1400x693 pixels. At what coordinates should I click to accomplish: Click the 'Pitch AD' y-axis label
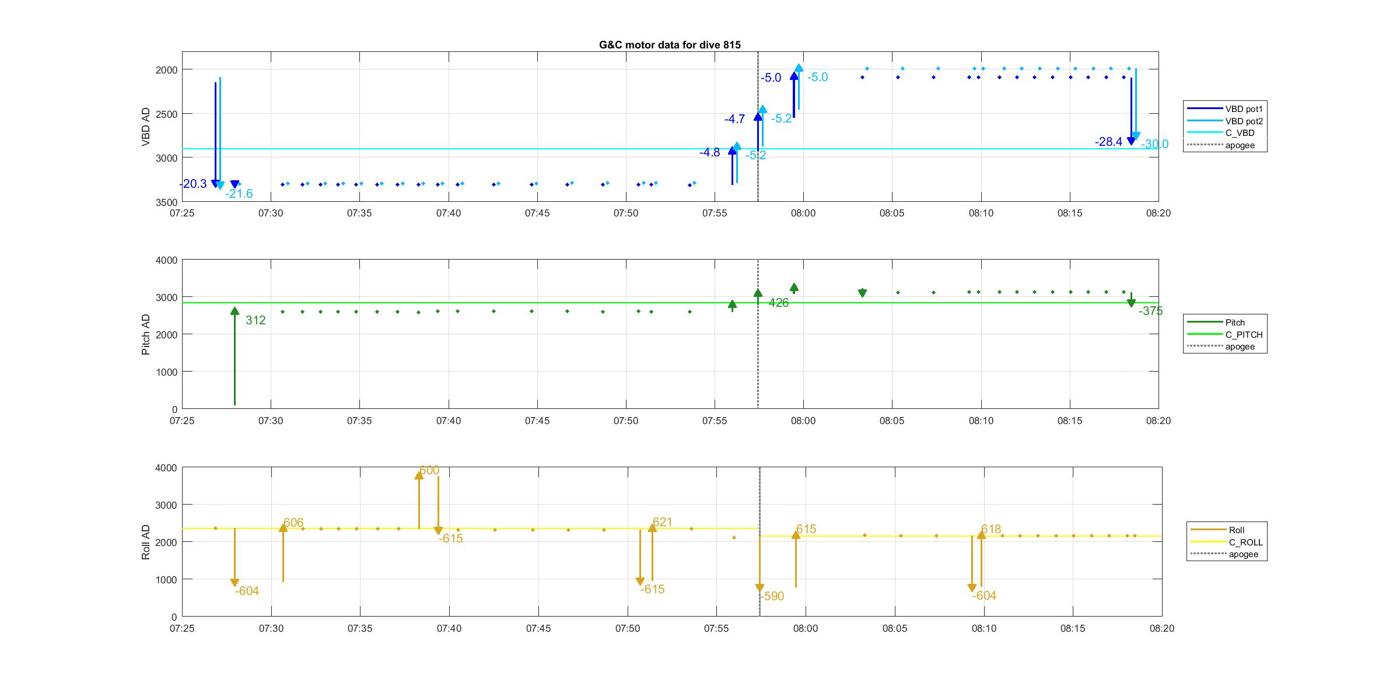point(146,334)
